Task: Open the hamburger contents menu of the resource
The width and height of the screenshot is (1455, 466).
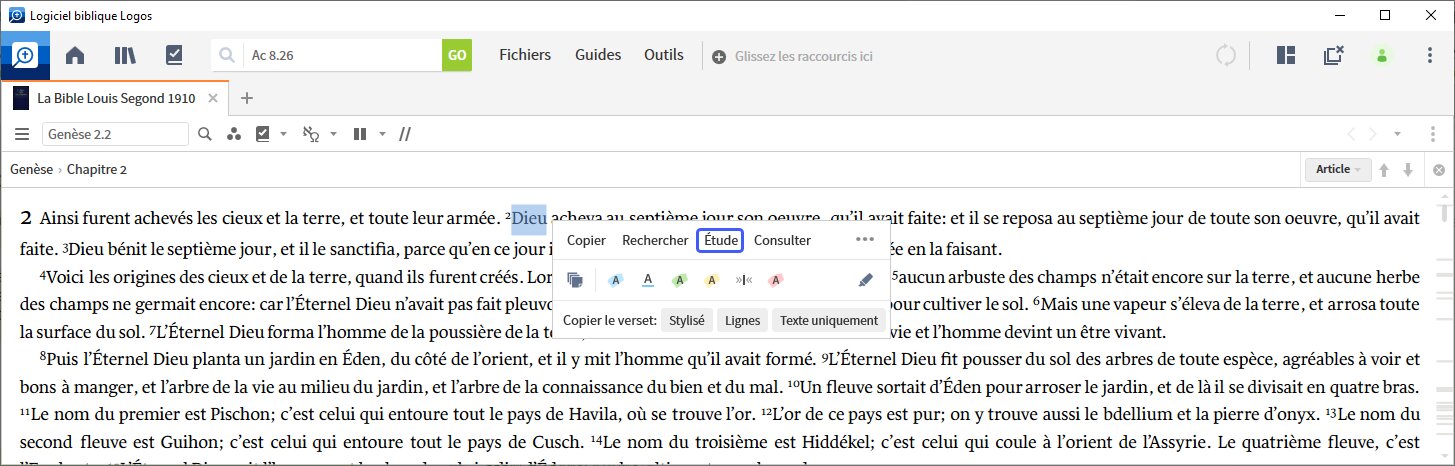Action: point(21,134)
